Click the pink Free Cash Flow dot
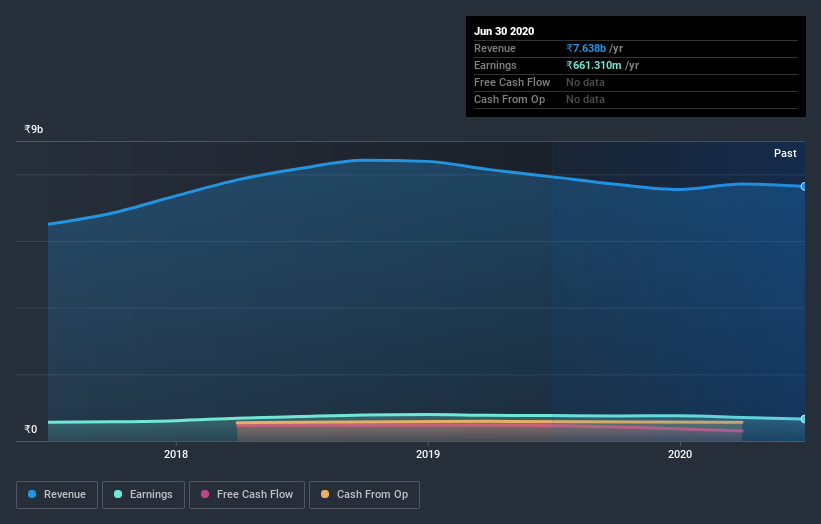 (x=205, y=494)
